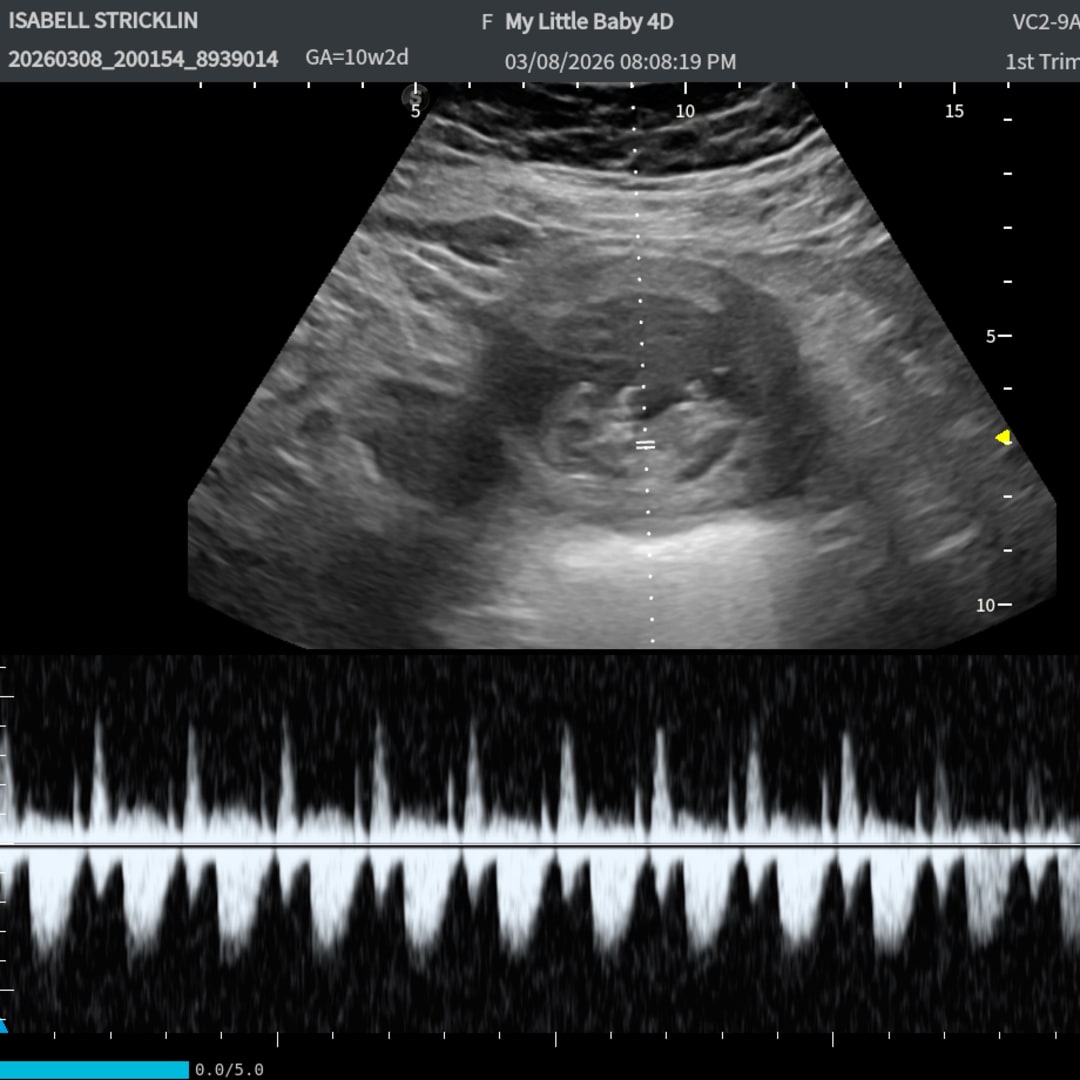Image resolution: width=1080 pixels, height=1080 pixels.
Task: Click the 15 mark on top width ruler
Action: click(954, 110)
